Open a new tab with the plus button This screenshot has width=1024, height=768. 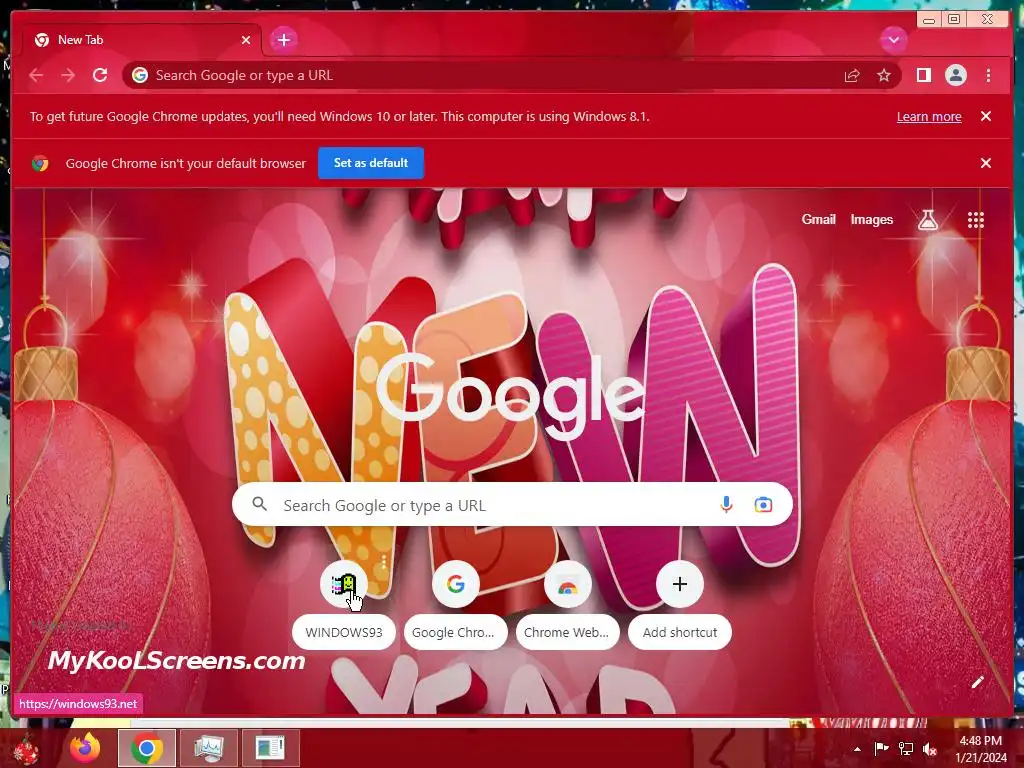(x=283, y=40)
